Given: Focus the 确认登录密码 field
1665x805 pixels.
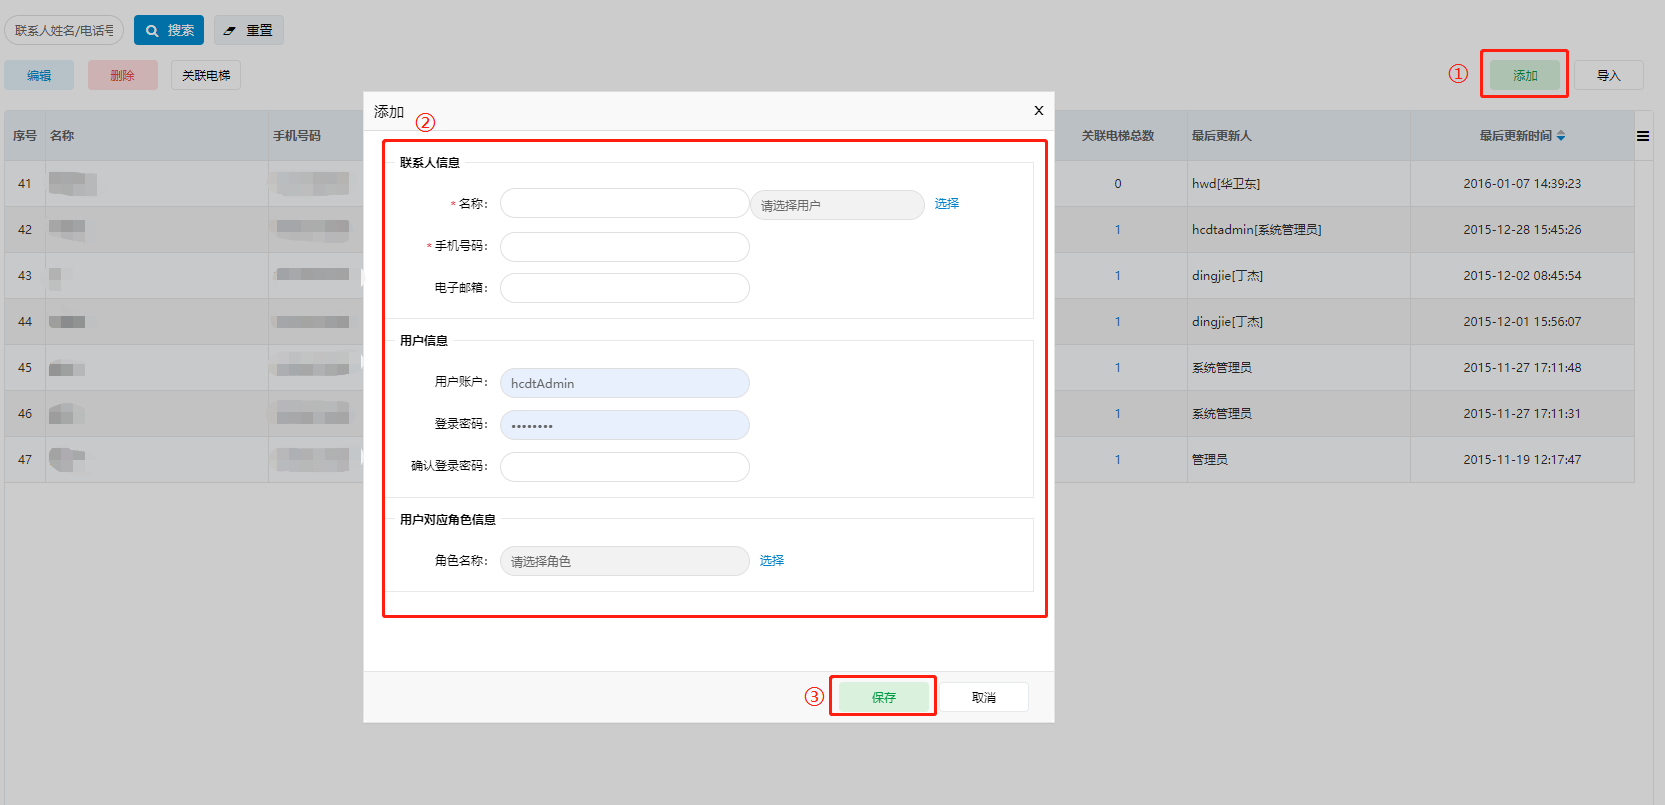Looking at the screenshot, I should (625, 467).
